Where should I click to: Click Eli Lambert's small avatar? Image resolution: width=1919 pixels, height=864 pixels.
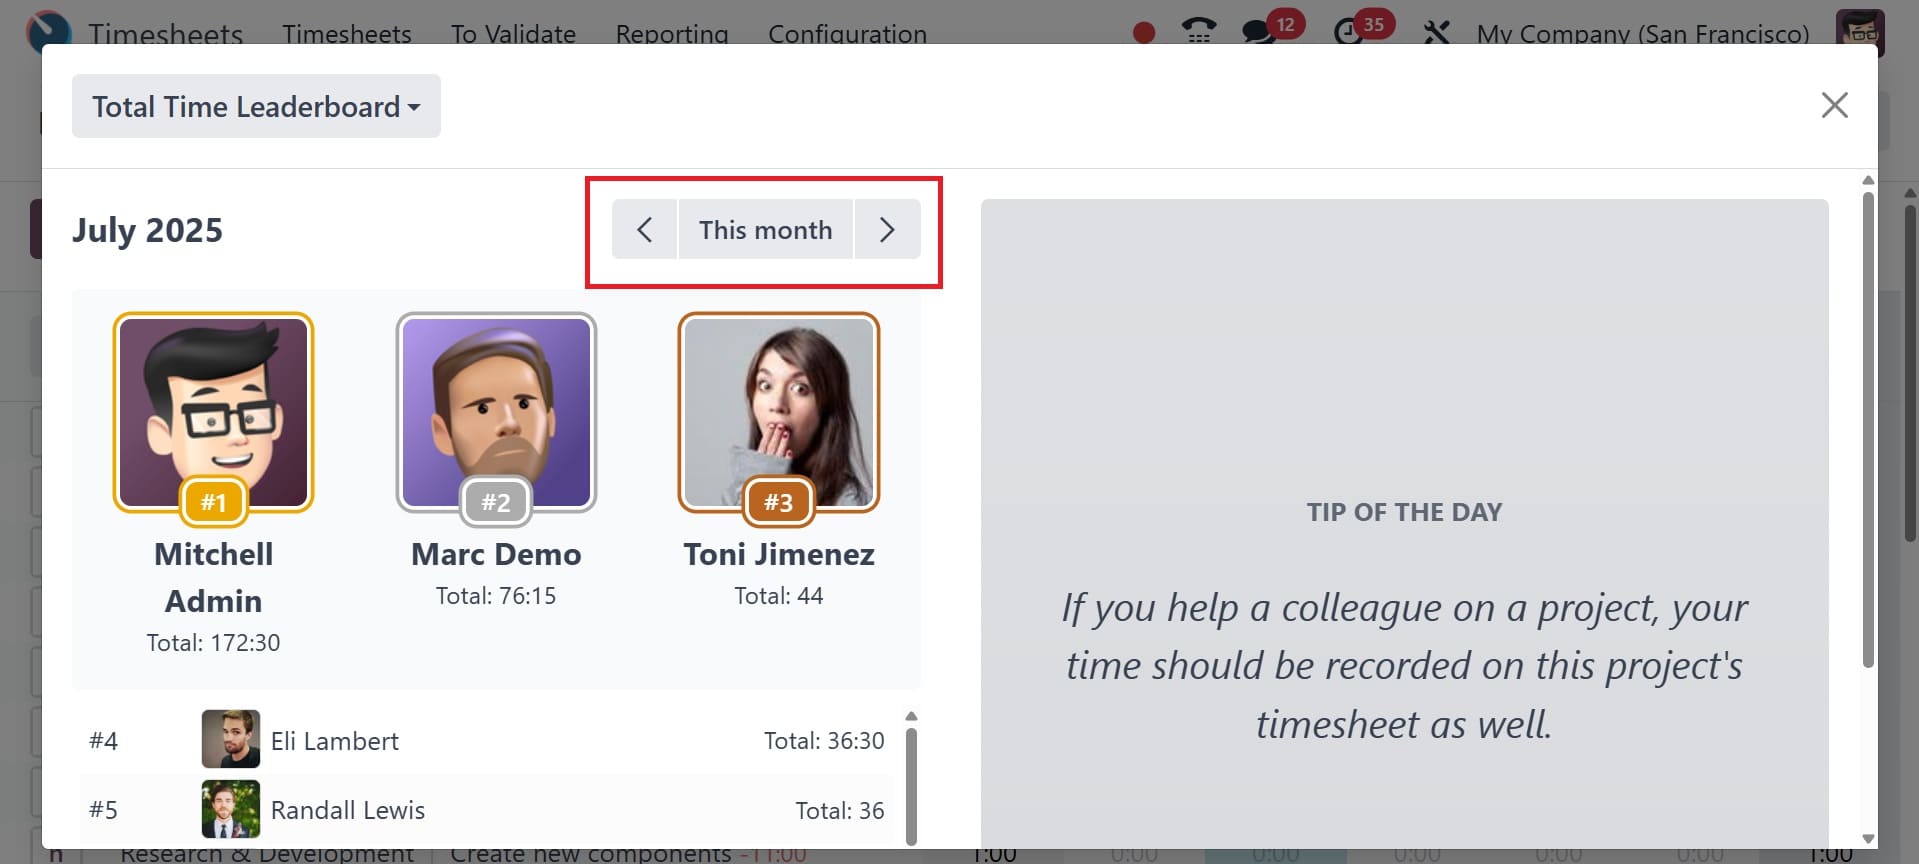(231, 739)
